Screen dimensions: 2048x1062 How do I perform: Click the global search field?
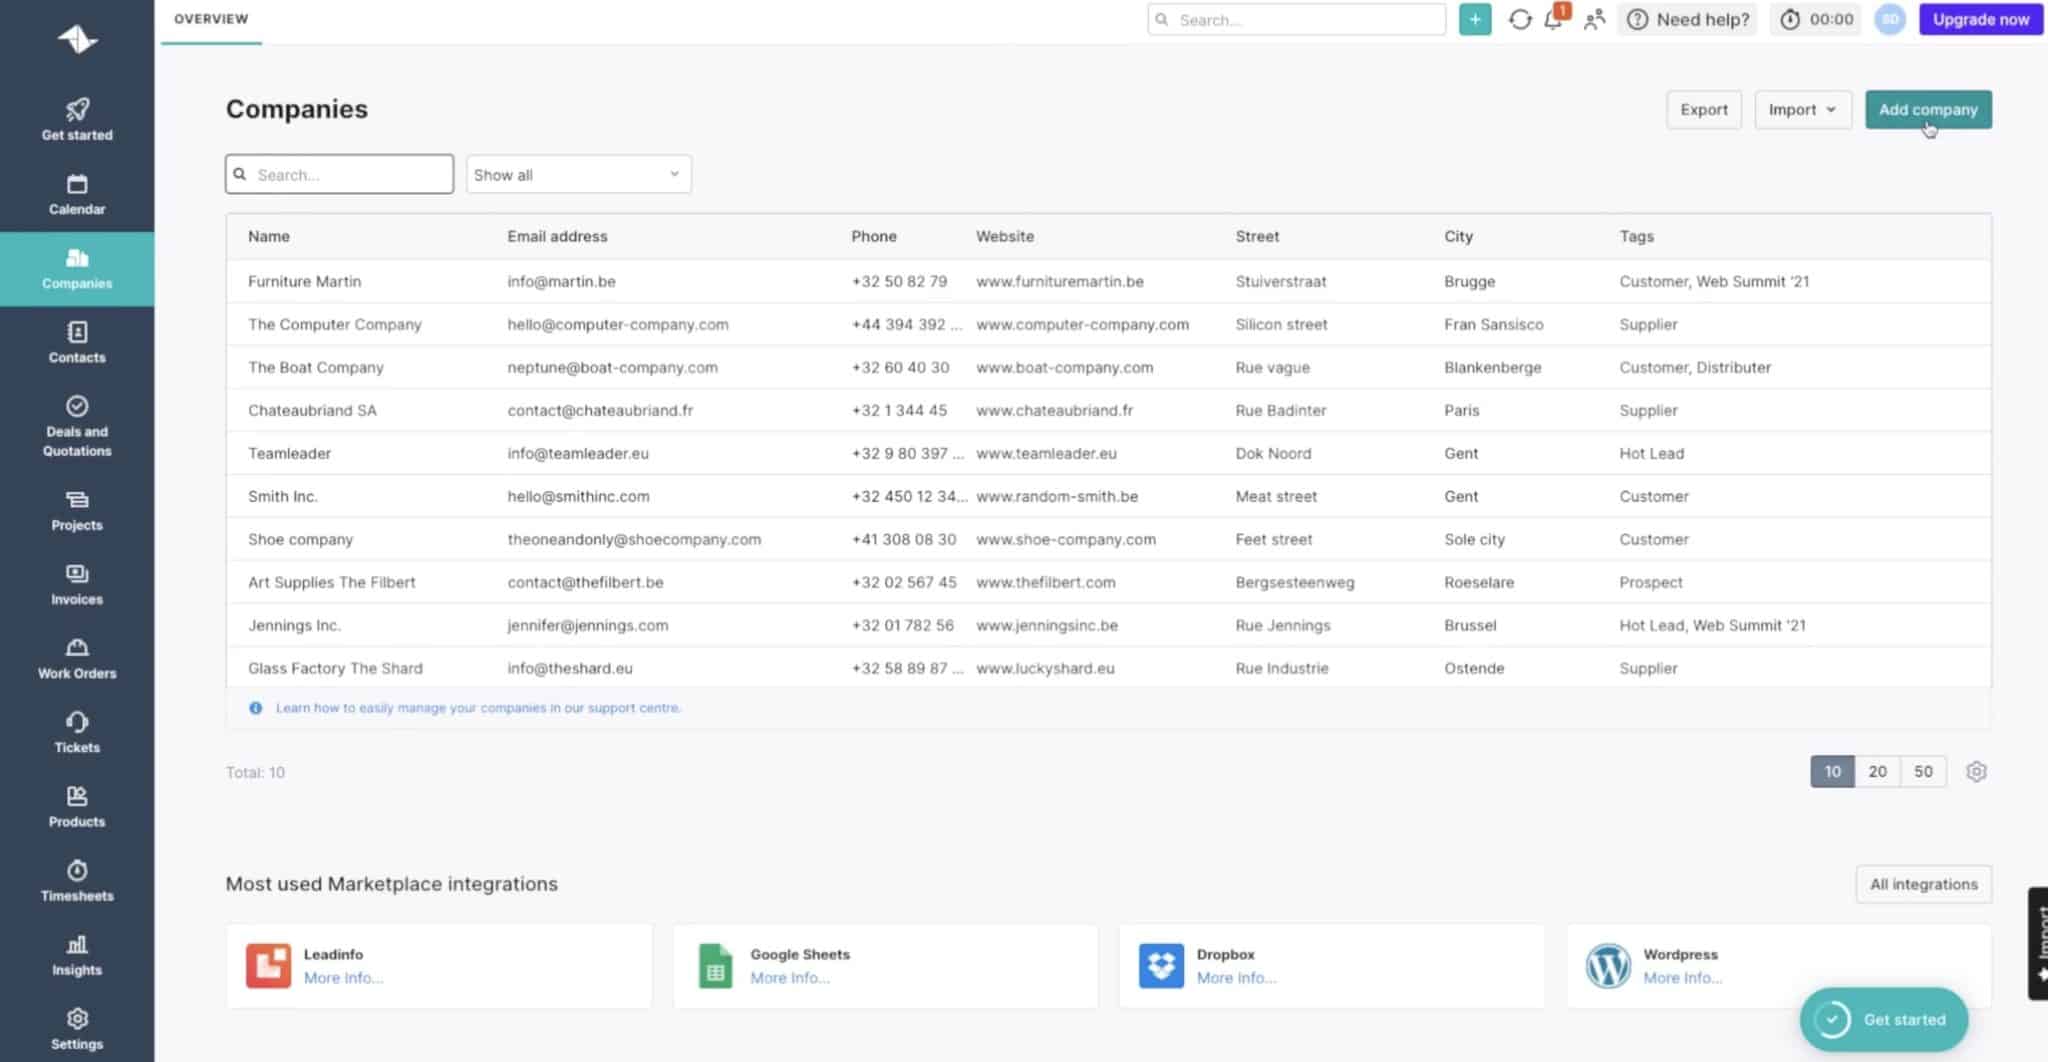coord(1297,19)
